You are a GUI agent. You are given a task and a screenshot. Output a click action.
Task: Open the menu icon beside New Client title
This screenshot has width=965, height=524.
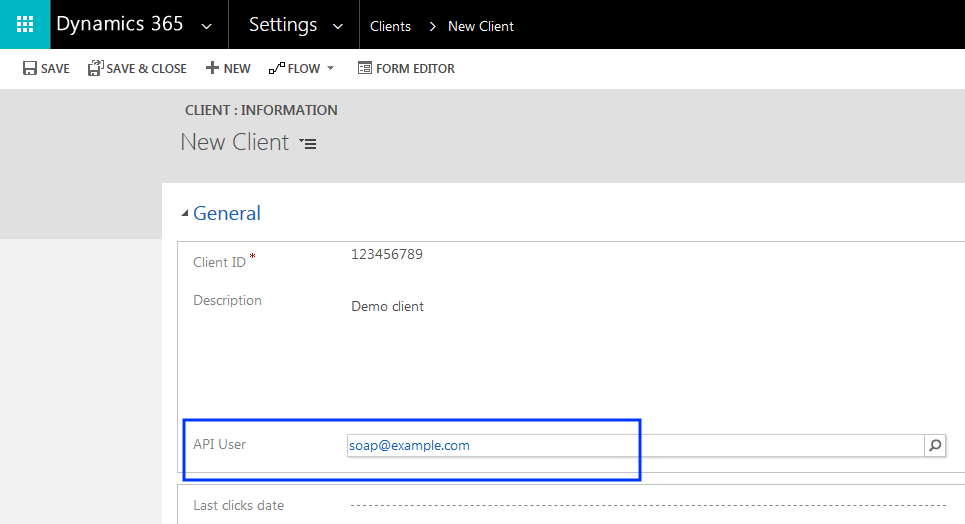coord(308,144)
